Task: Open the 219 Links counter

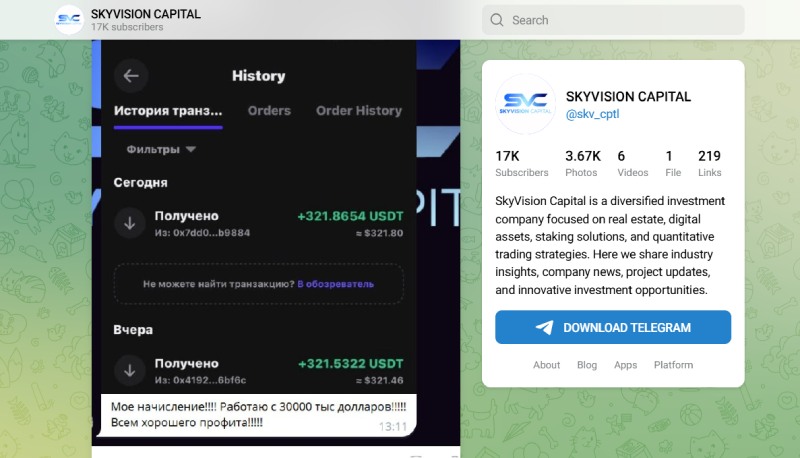Action: point(709,163)
